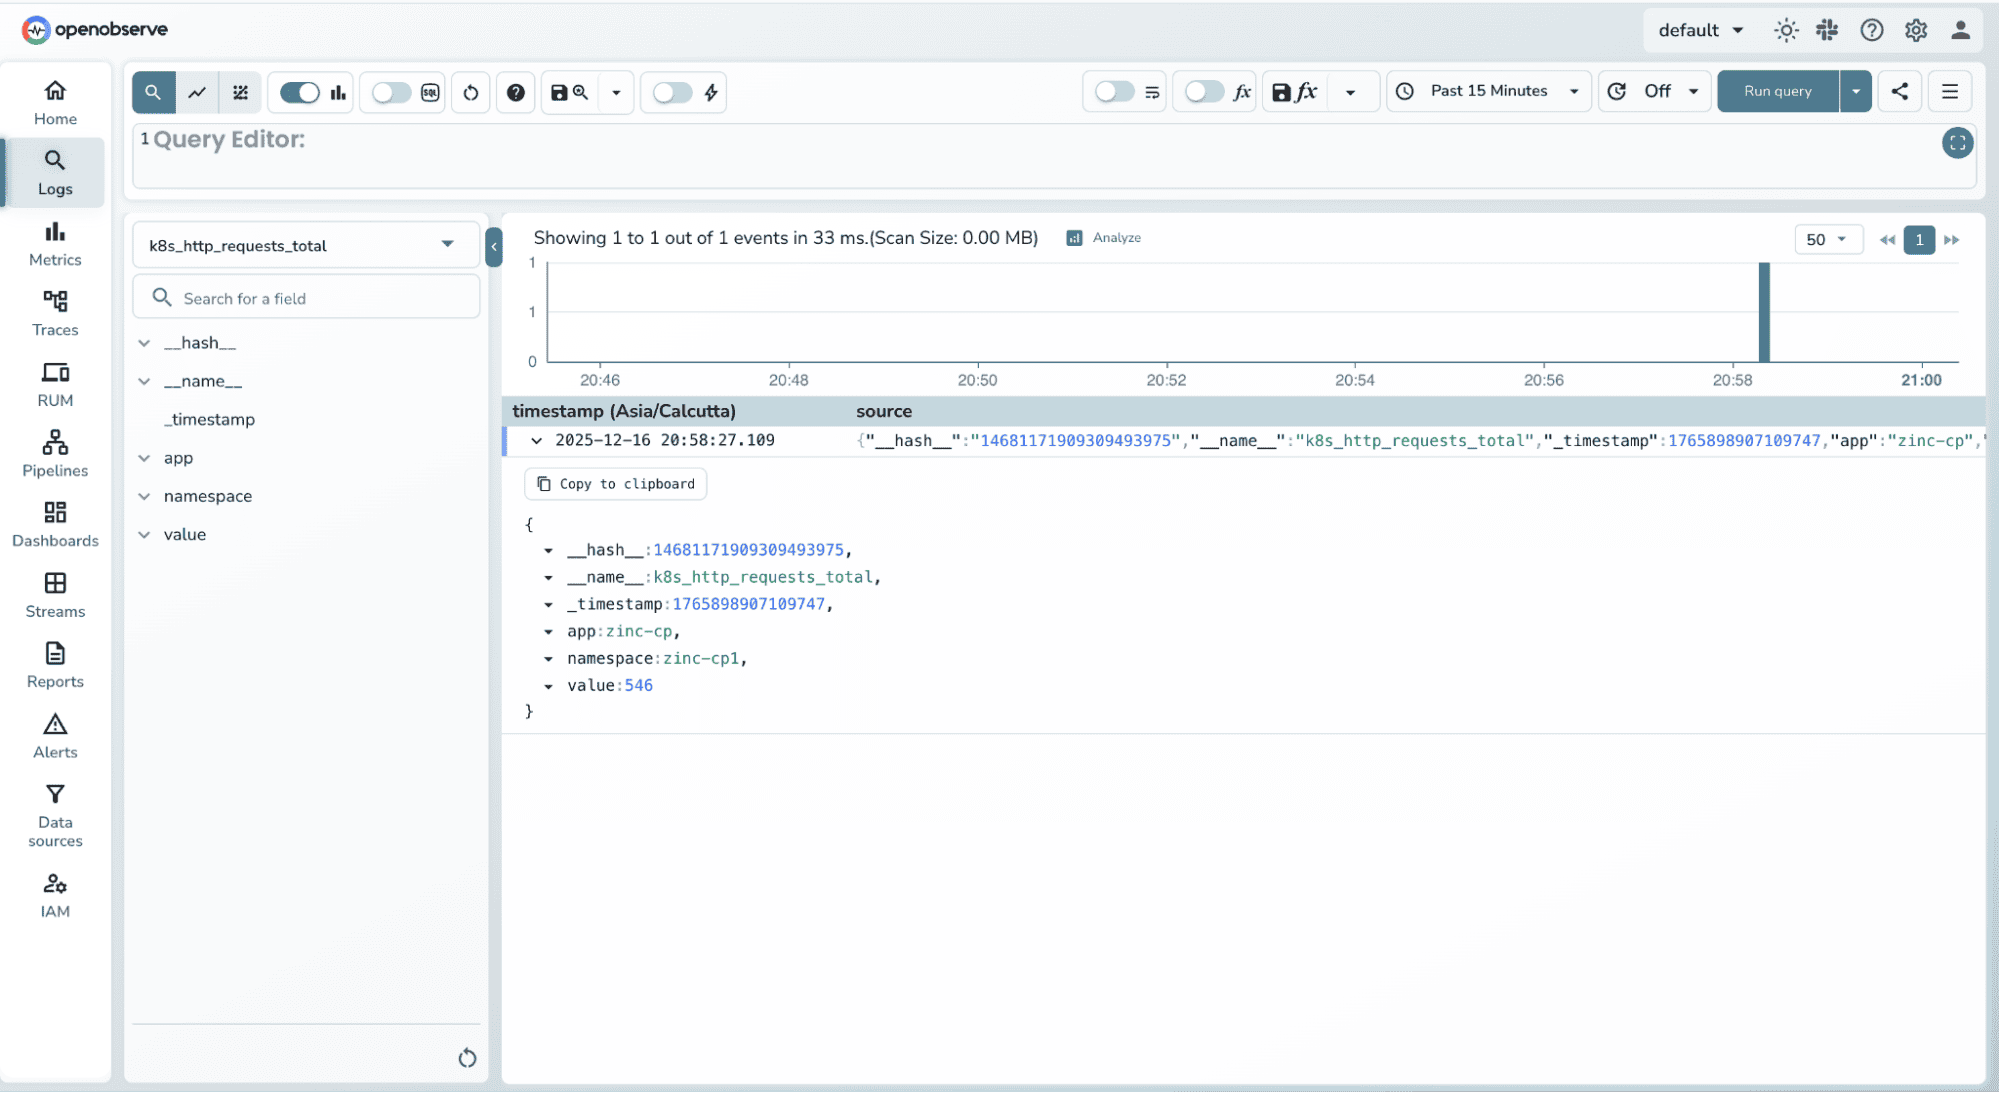Viewport: 1999px width, 1093px height.
Task: Click the share icon in the toolbar
Action: pos(1899,91)
